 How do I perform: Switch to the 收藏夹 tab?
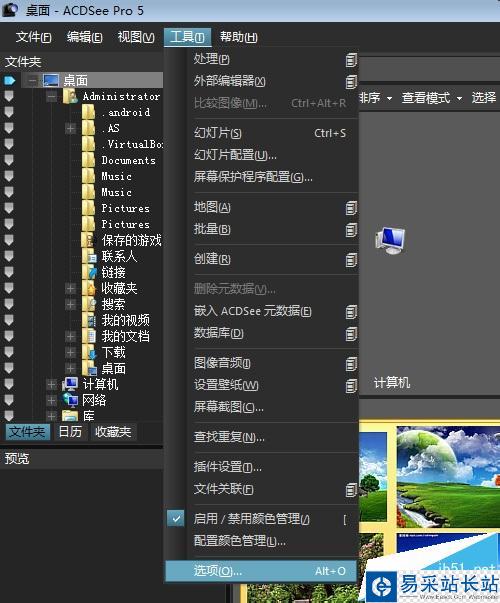[113, 431]
